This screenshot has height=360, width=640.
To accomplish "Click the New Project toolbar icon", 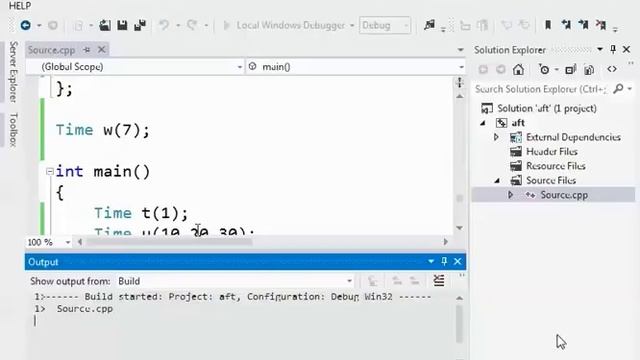I will coord(79,25).
